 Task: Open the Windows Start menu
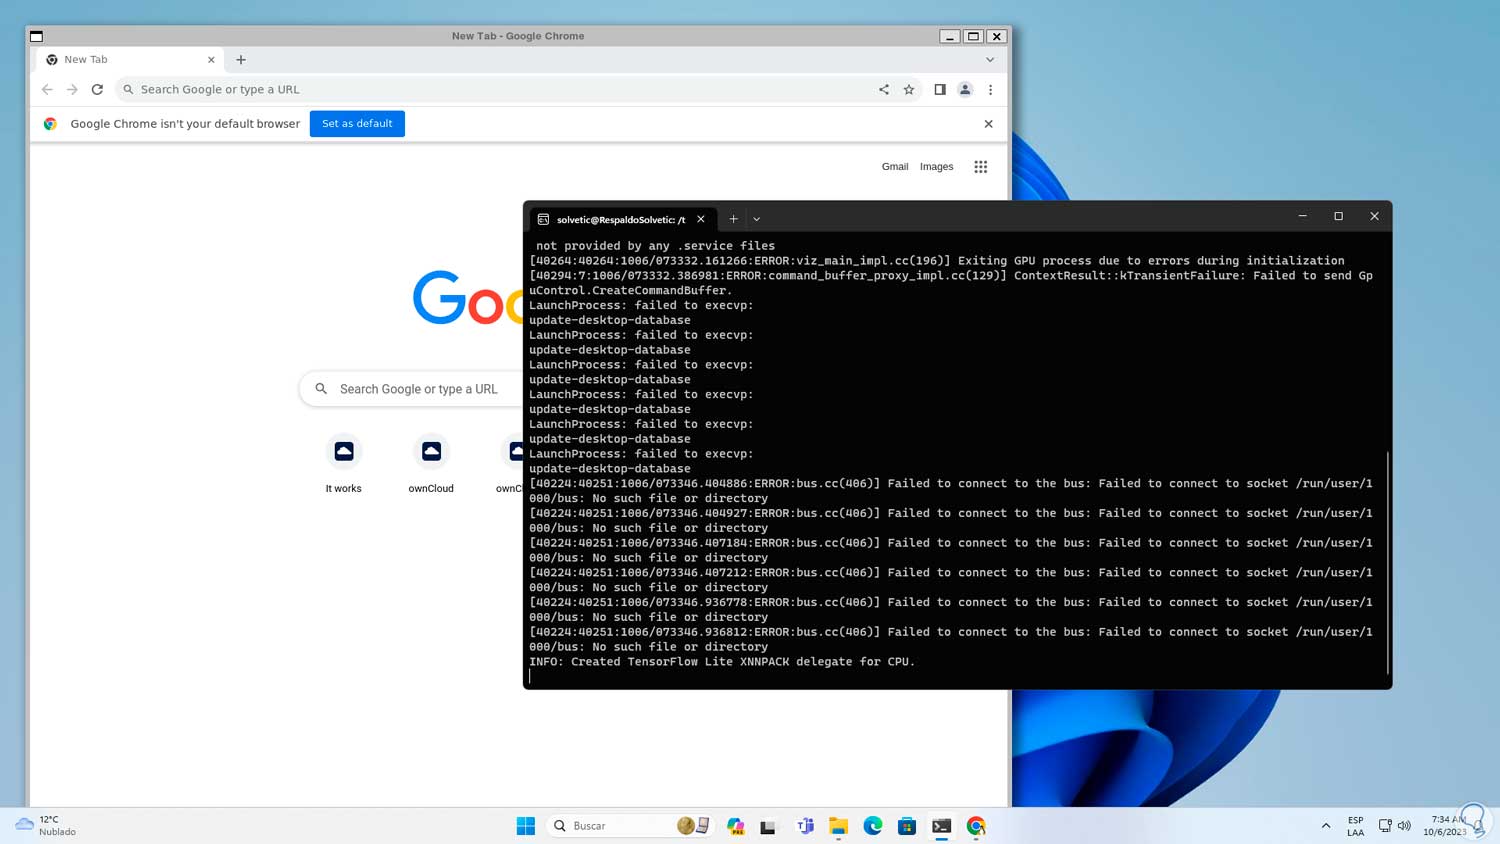click(526, 826)
